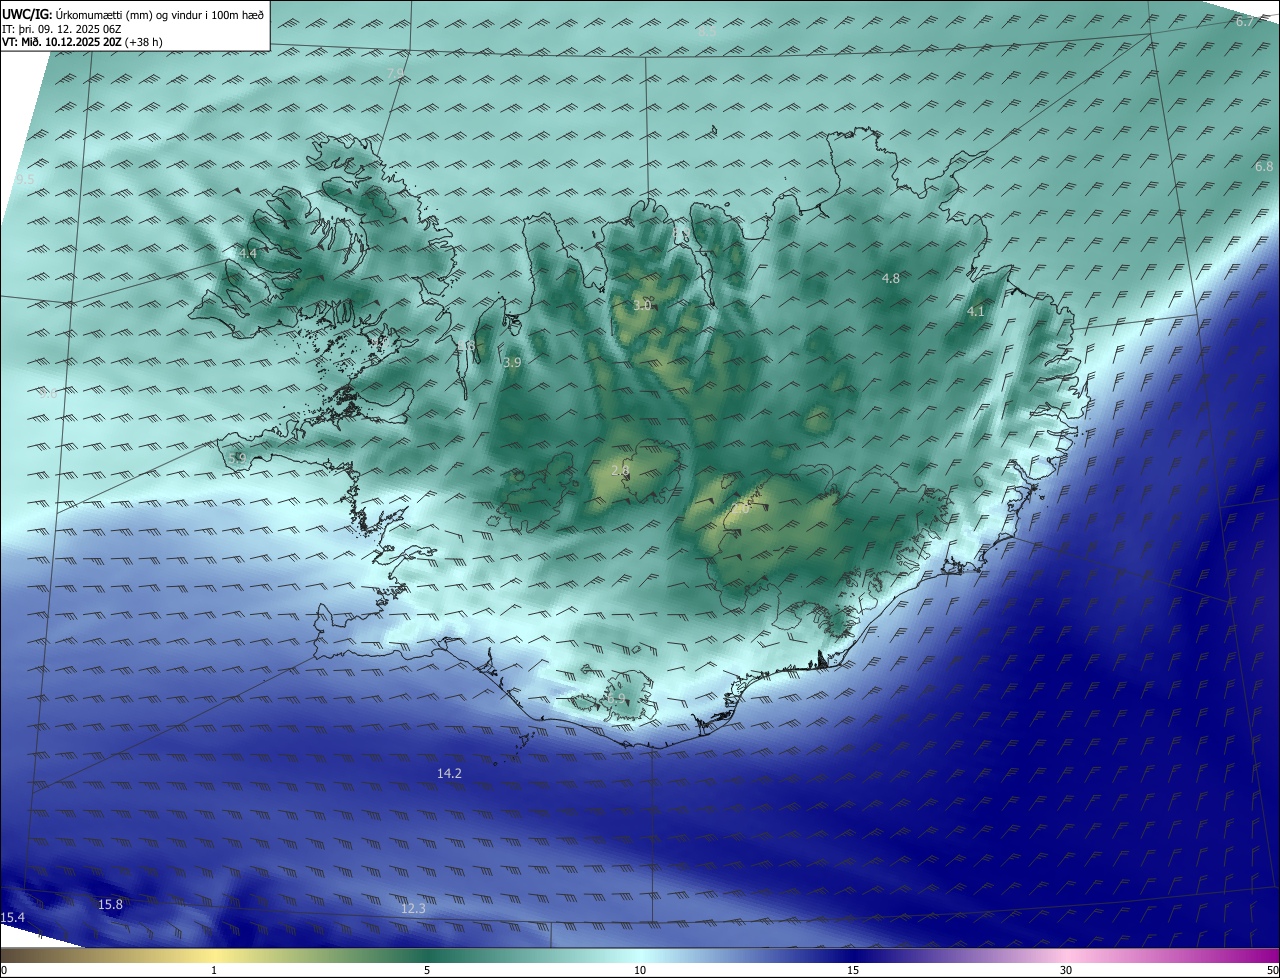1280x978 pixels.
Task: Click the 5.9 value on the west peninsula
Action: (237, 458)
